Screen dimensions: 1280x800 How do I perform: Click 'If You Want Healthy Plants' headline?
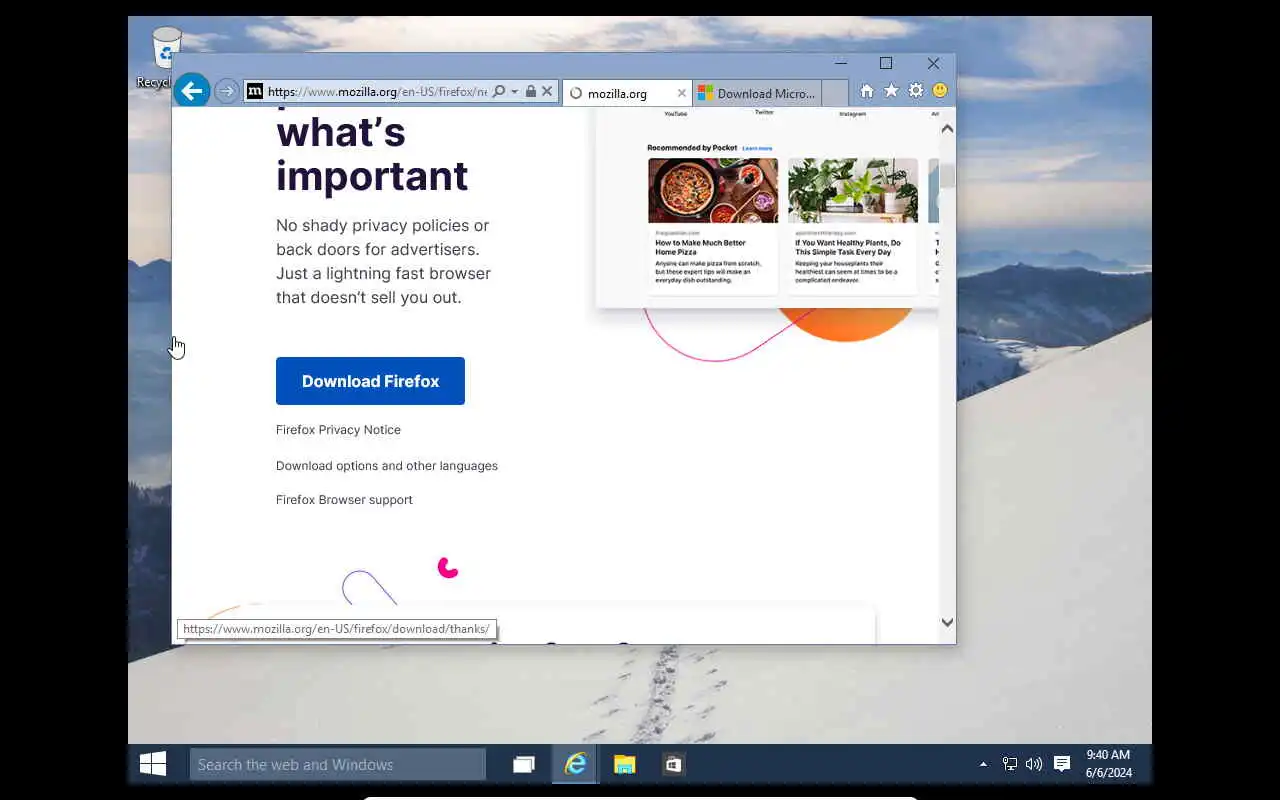point(848,247)
